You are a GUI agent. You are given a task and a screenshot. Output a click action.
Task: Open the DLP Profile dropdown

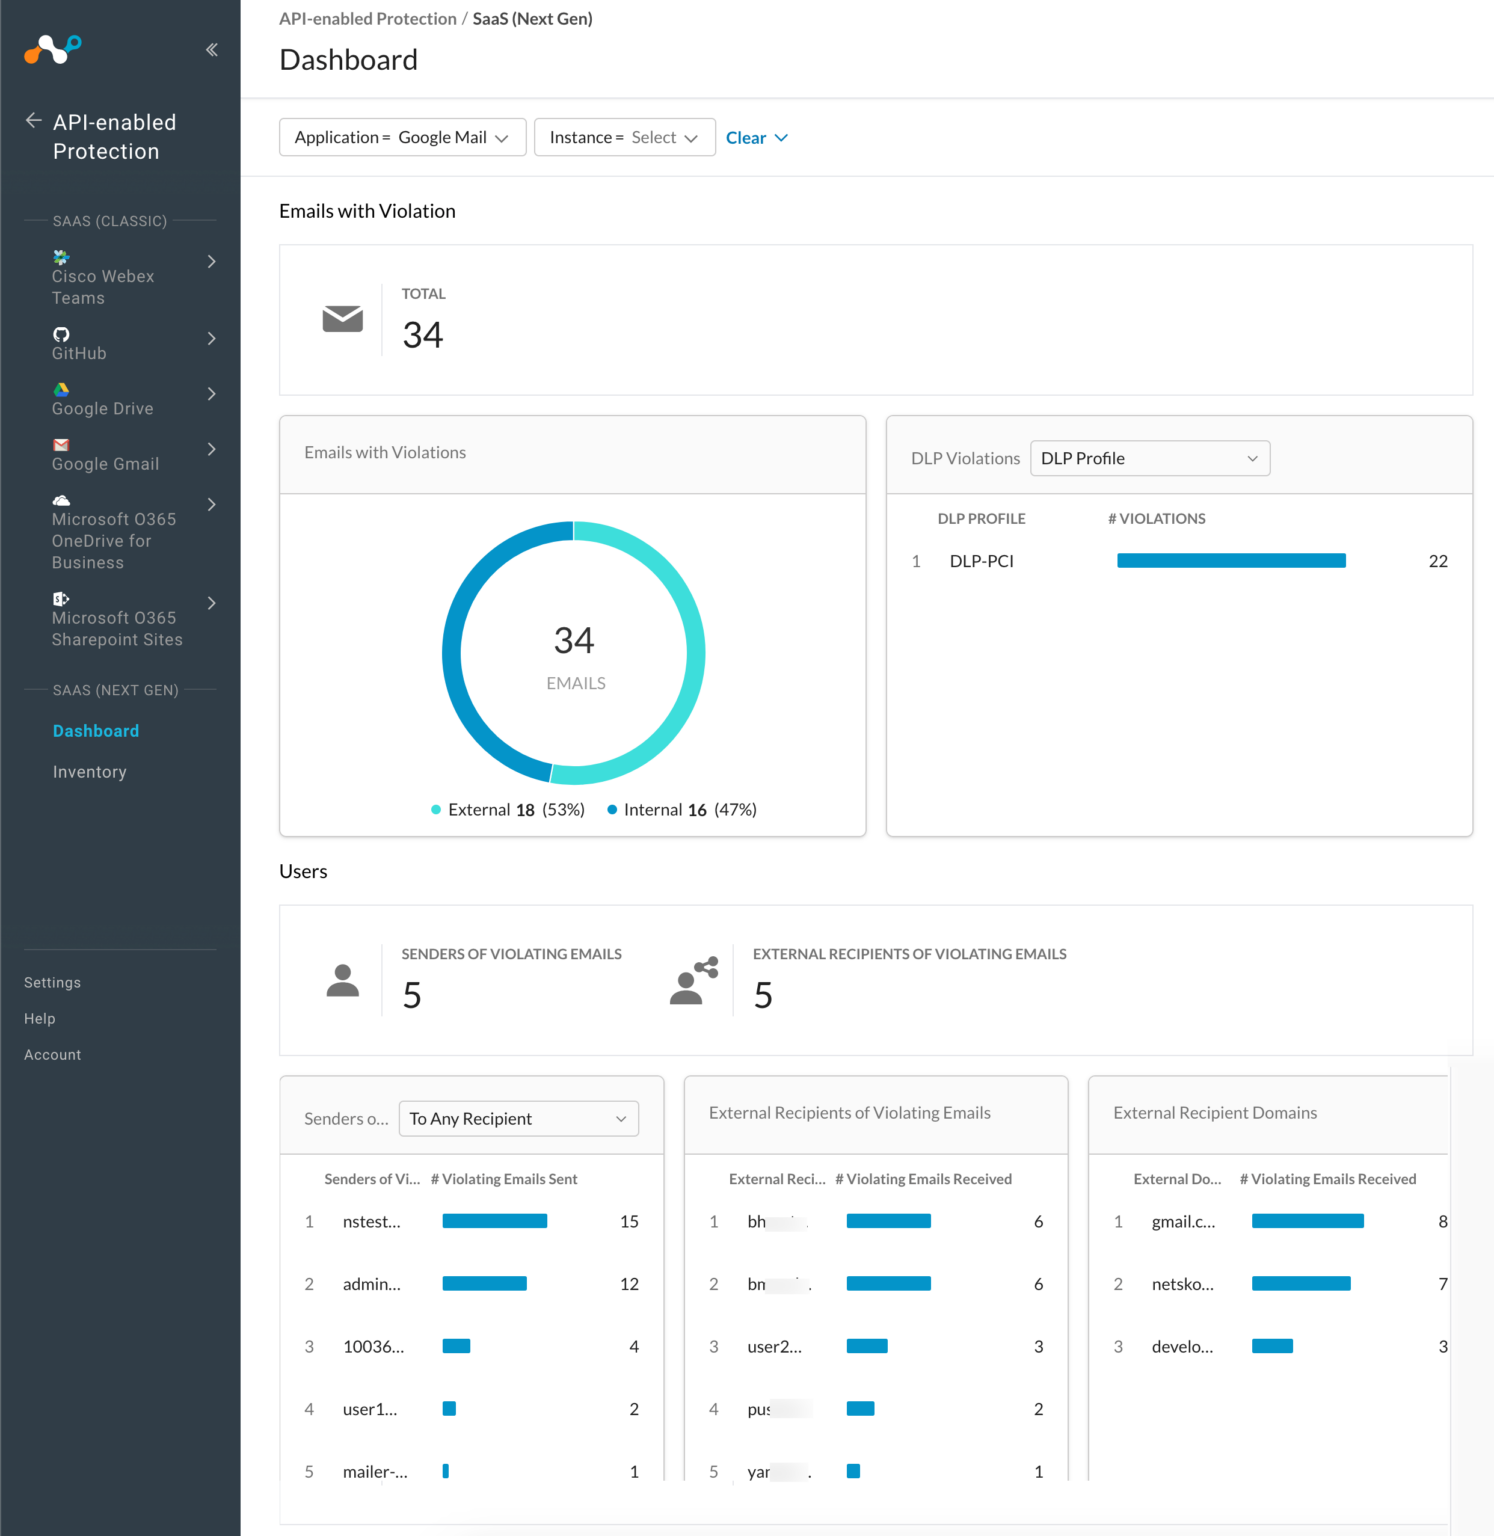pos(1148,458)
